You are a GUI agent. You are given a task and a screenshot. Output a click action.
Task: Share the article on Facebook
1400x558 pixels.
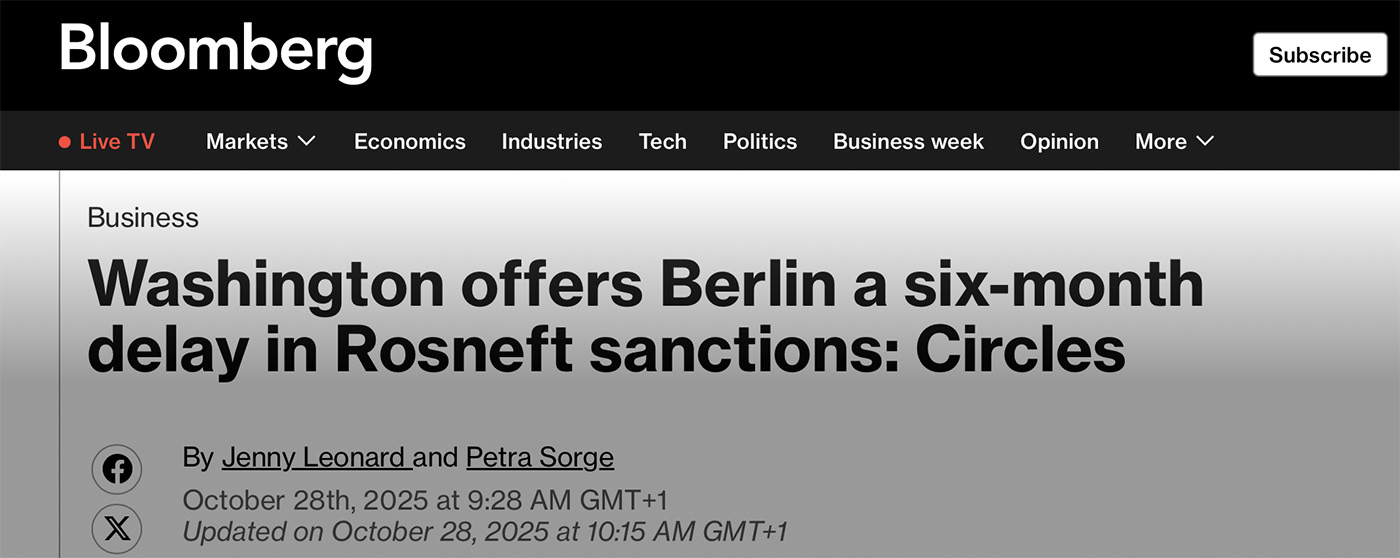117,469
